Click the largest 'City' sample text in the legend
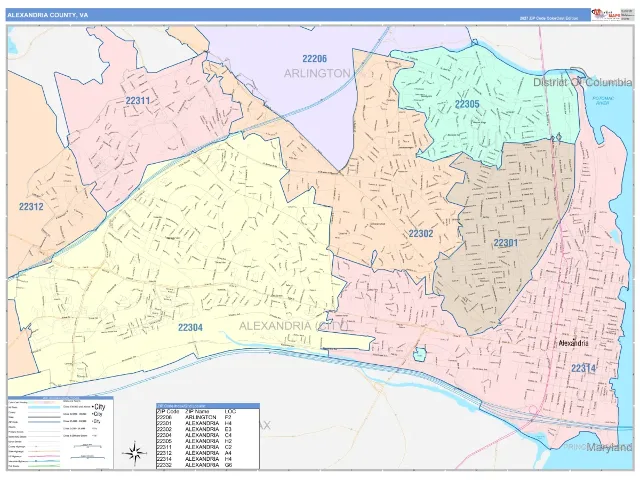 tap(100, 407)
